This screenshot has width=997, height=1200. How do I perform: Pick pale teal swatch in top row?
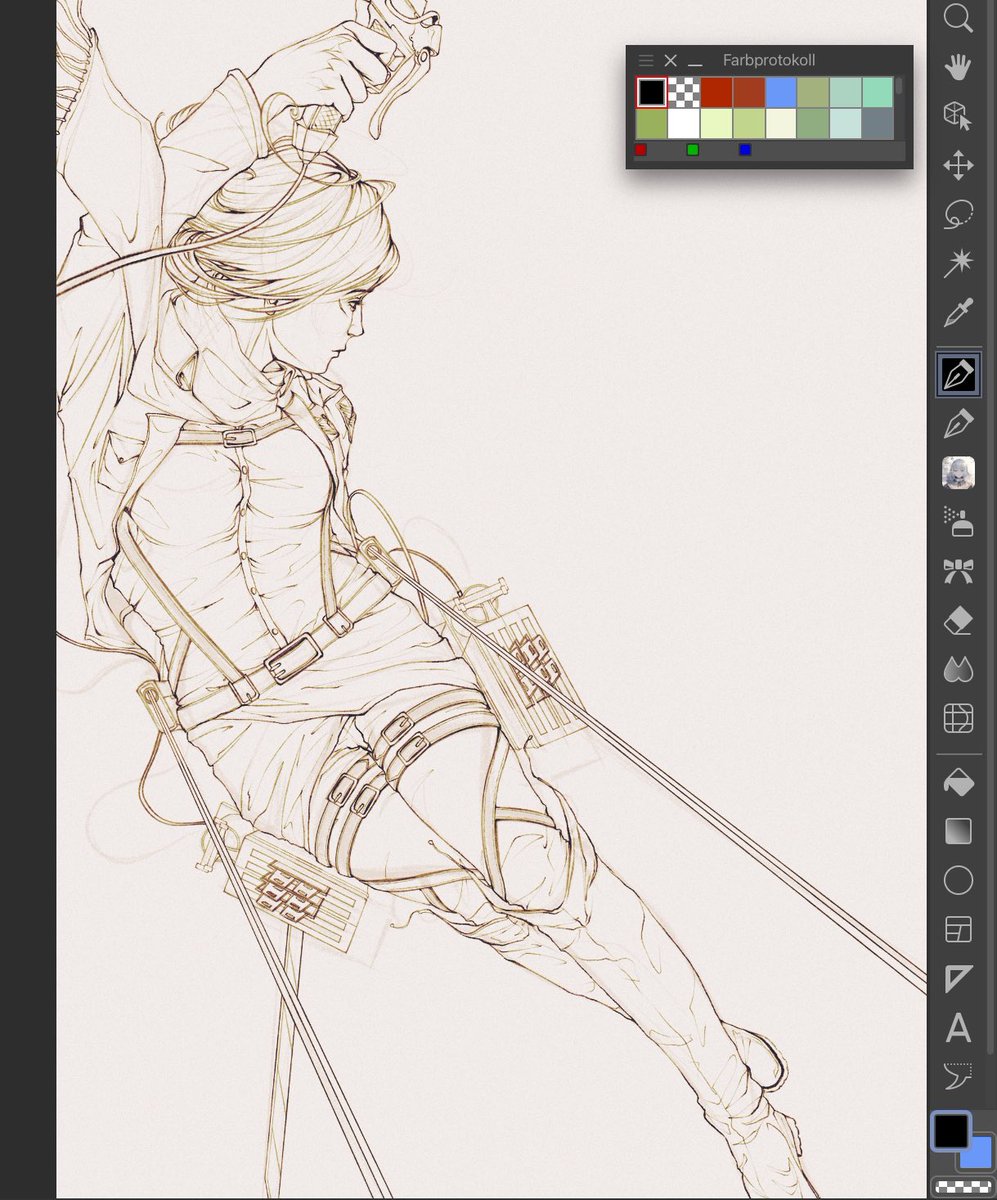[845, 92]
